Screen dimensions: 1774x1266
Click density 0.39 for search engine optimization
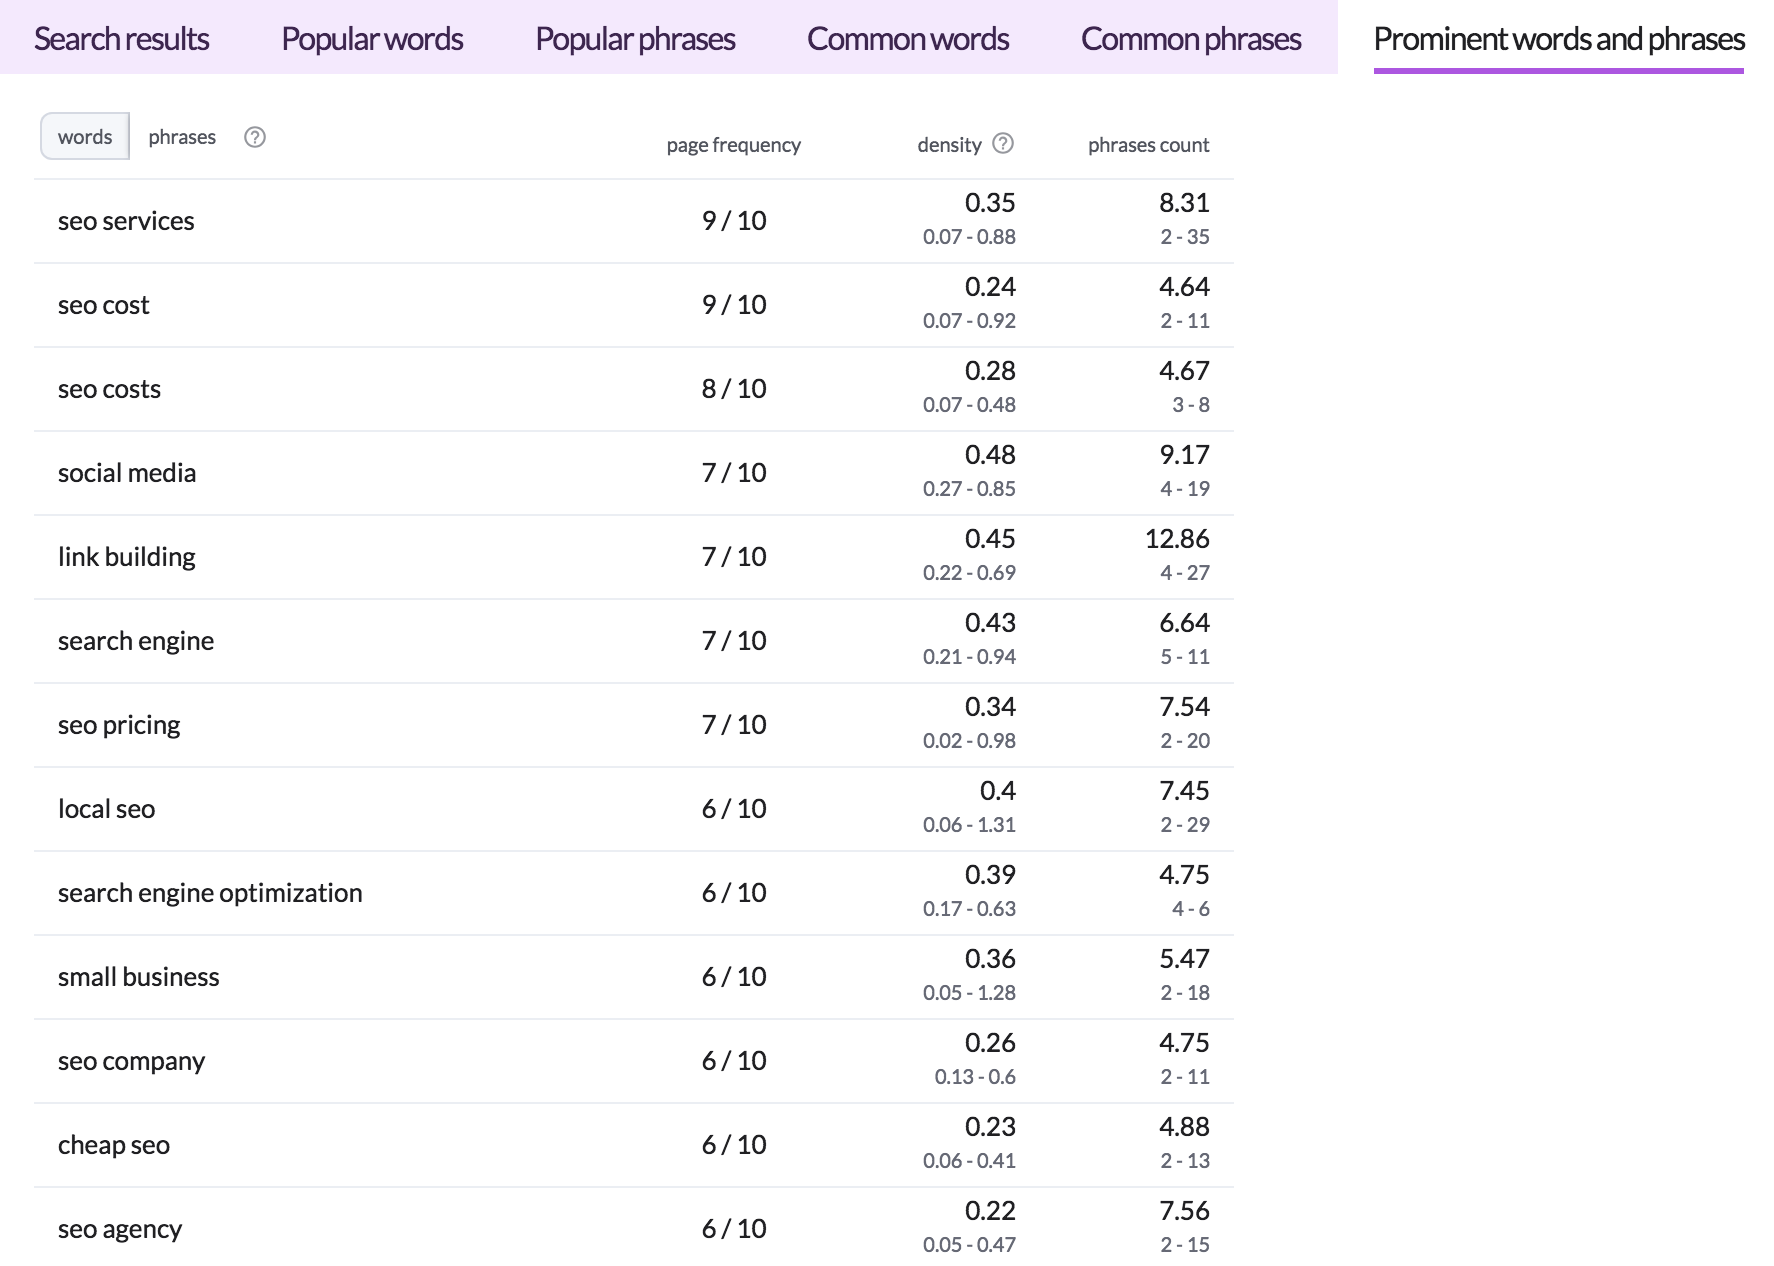(990, 875)
